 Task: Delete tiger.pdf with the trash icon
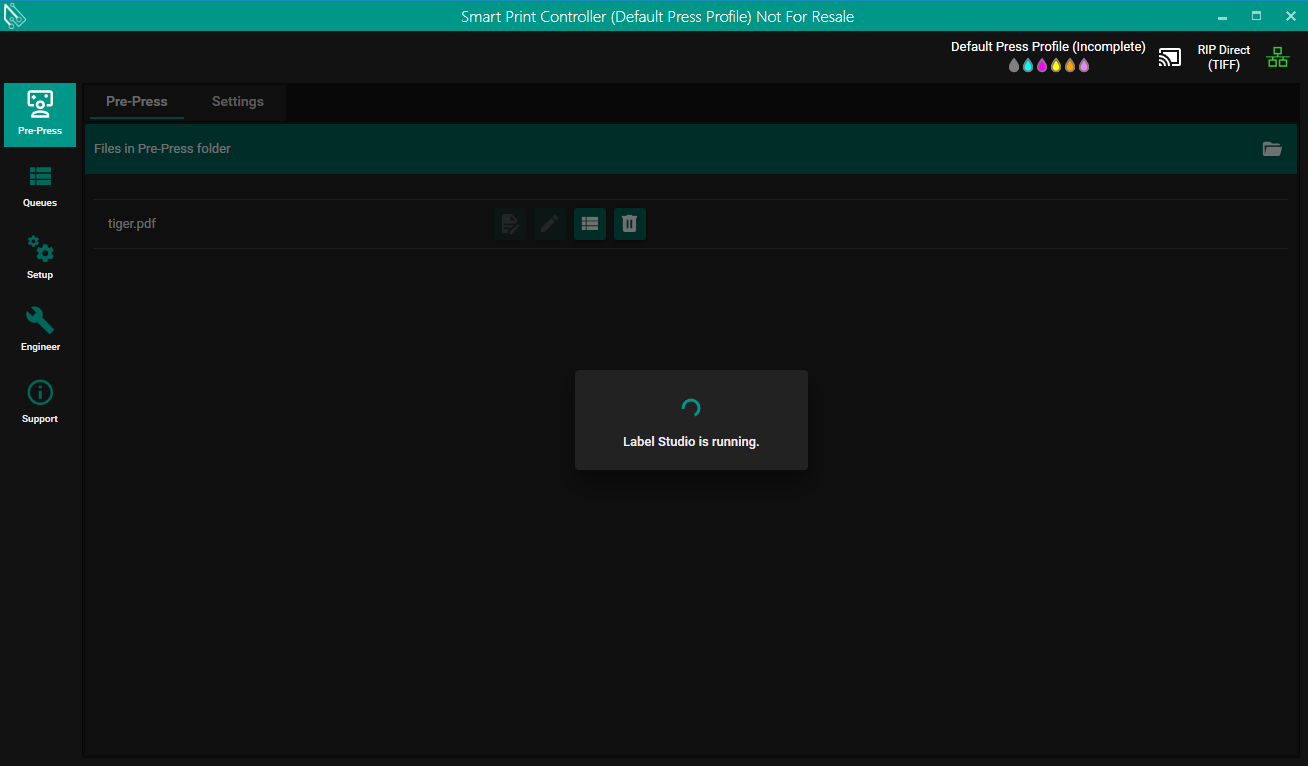pos(629,224)
